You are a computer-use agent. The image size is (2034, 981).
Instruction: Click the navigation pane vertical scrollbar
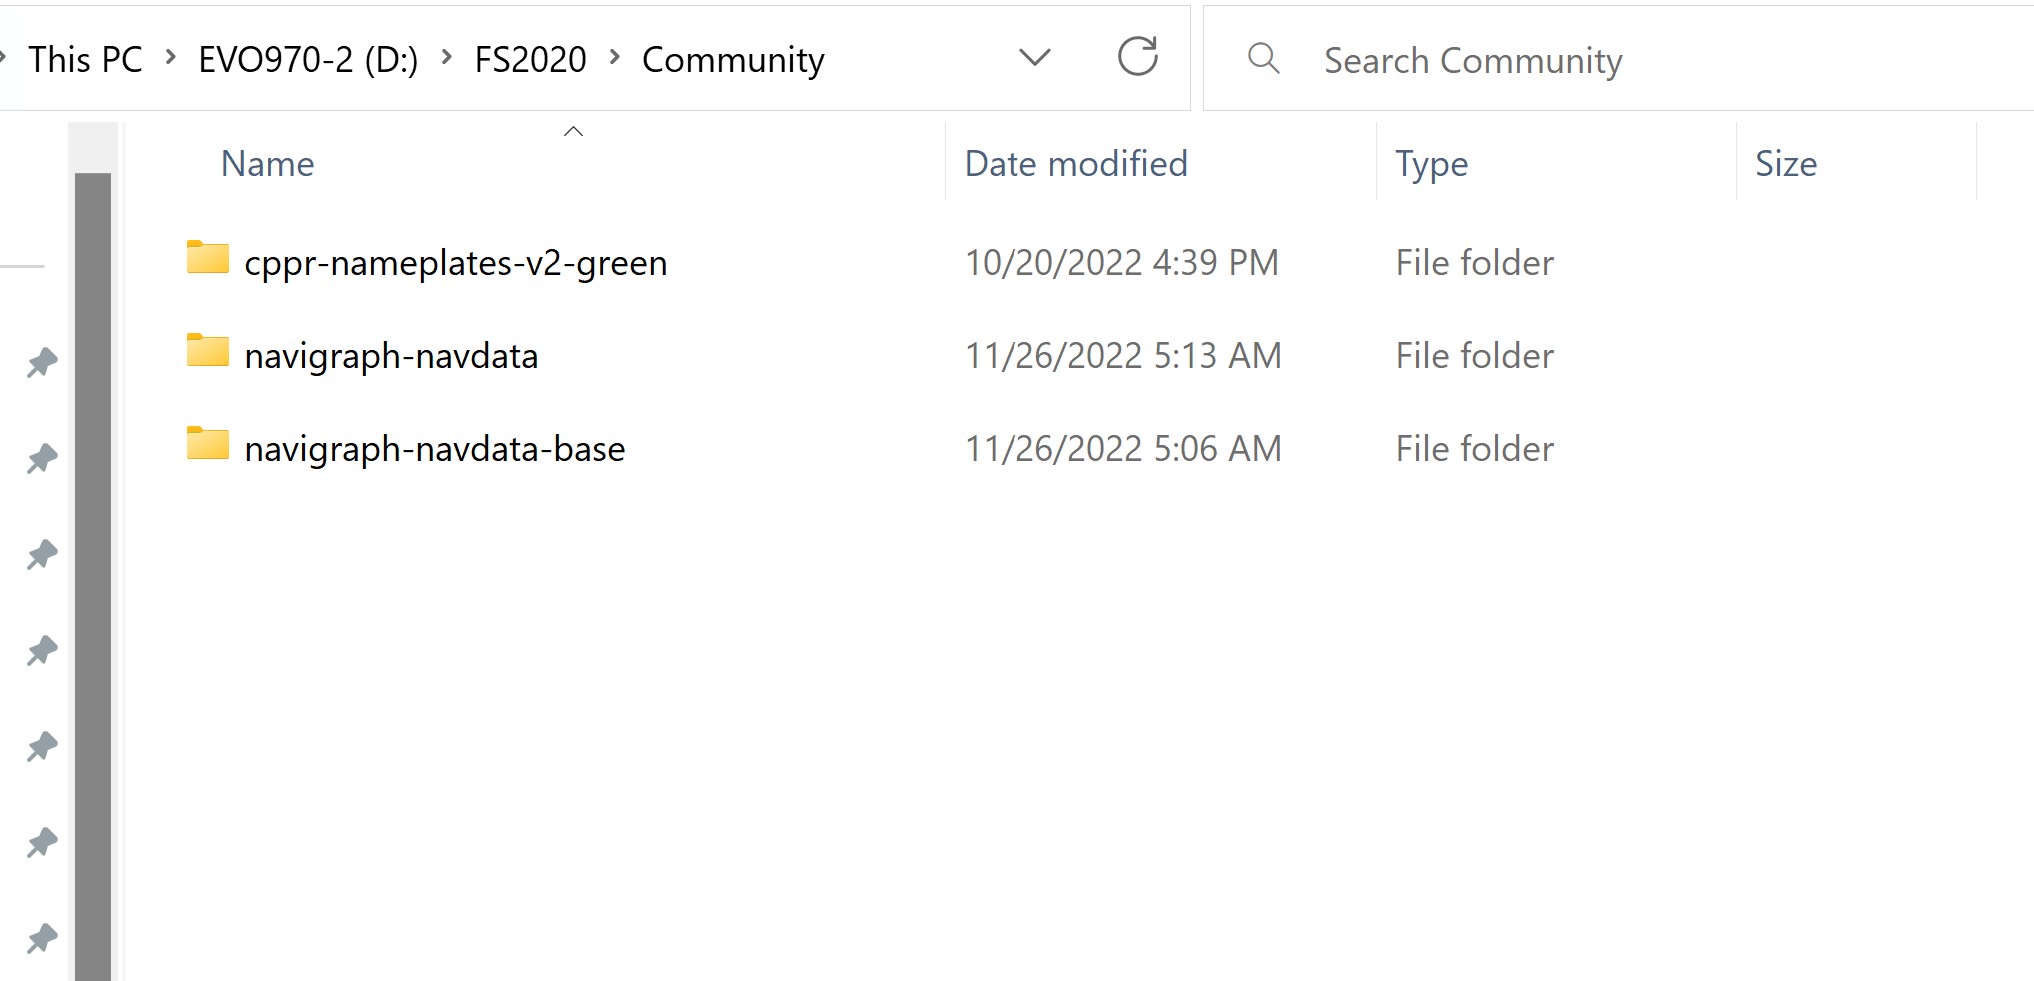click(93, 570)
